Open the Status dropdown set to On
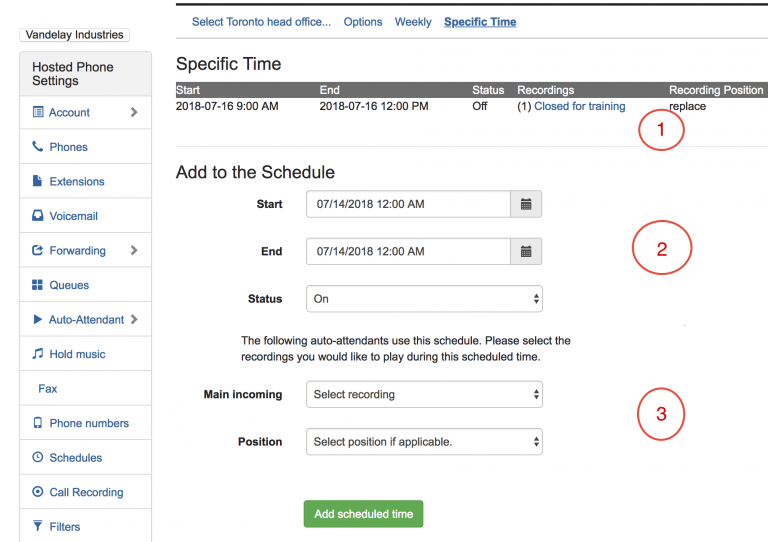The image size is (768, 542). click(x=424, y=299)
